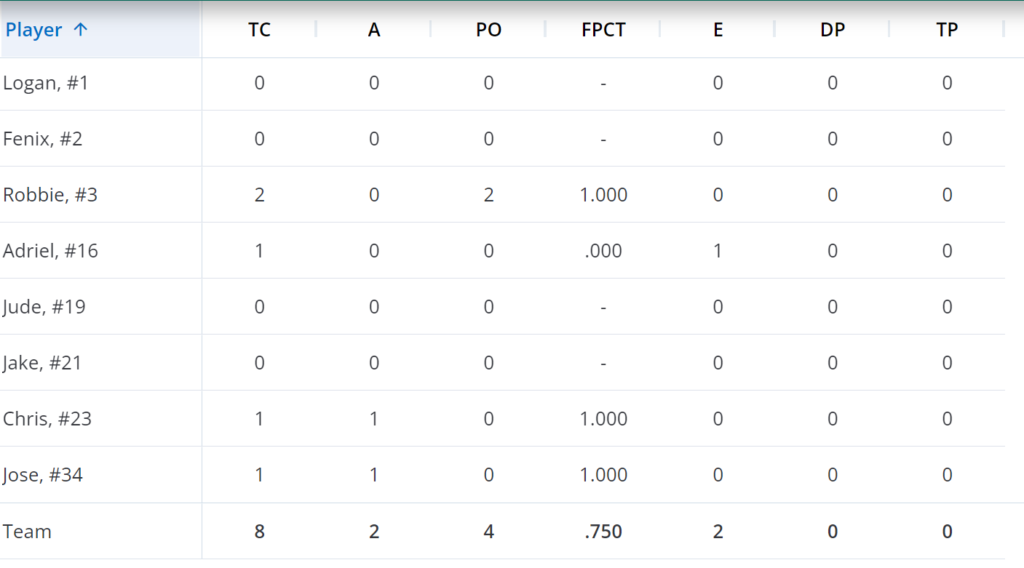Select Chris, #23 player name
The image size is (1024, 568).
(47, 418)
